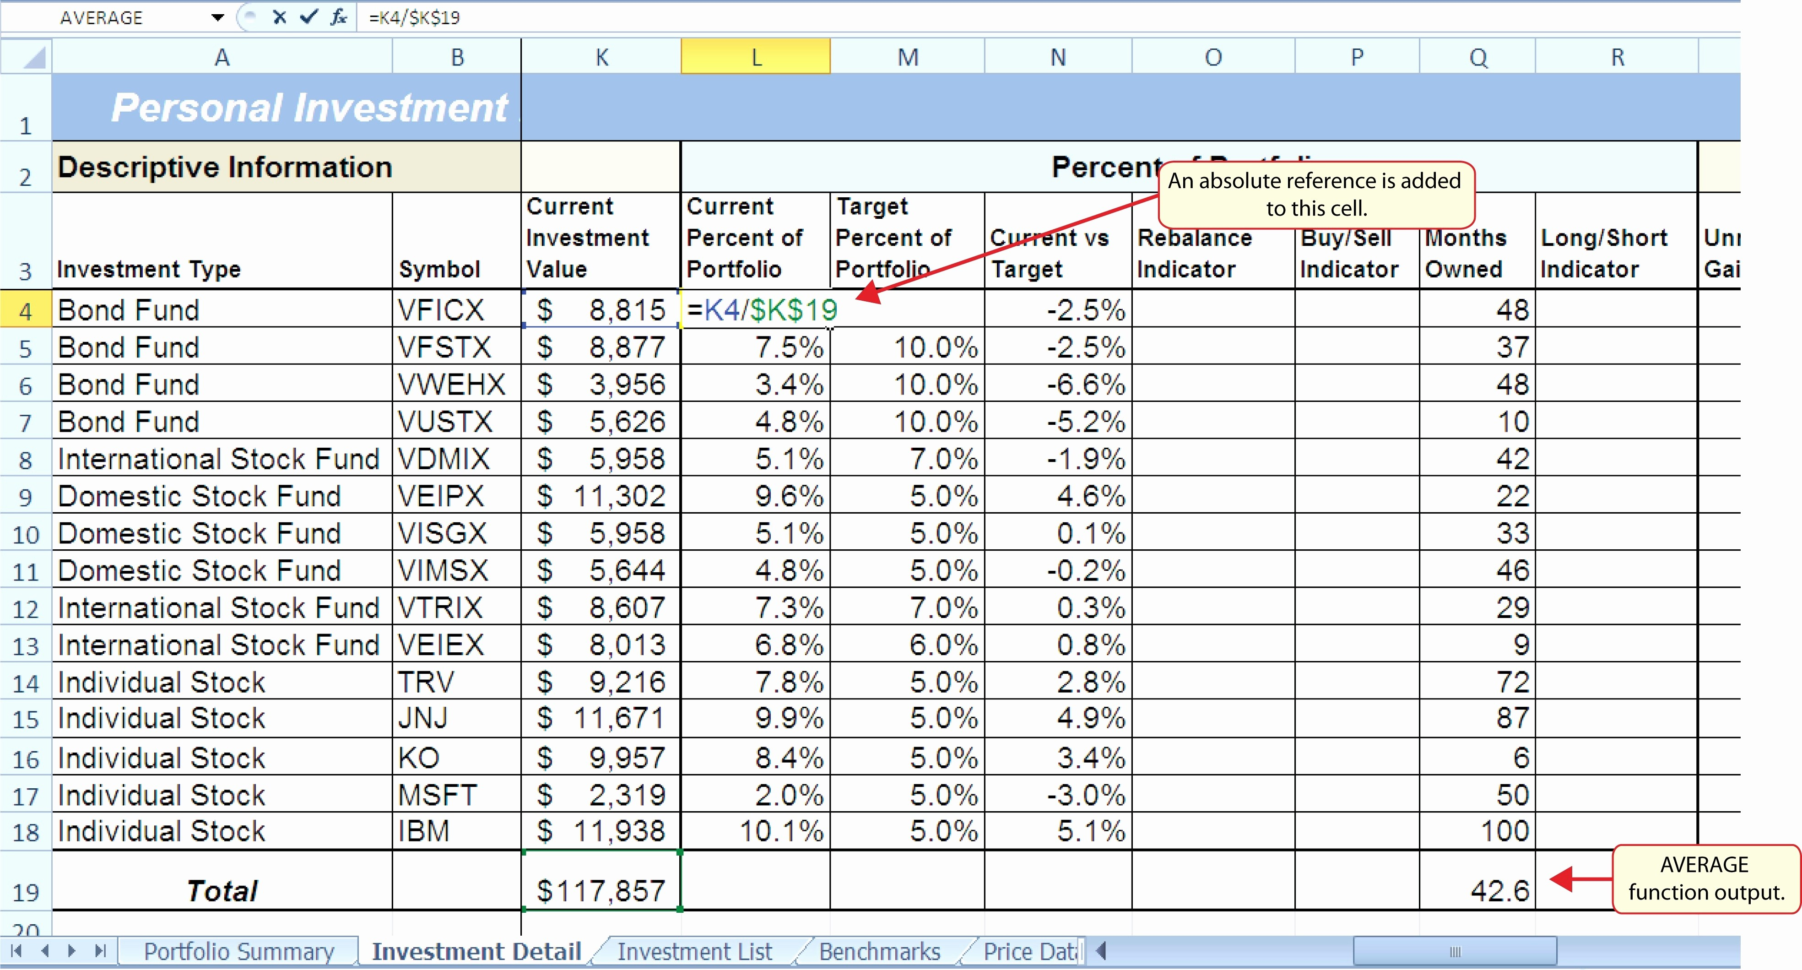Viewport: 1802px width, 970px height.
Task: Click the next sheet navigation arrow
Action: tap(74, 951)
